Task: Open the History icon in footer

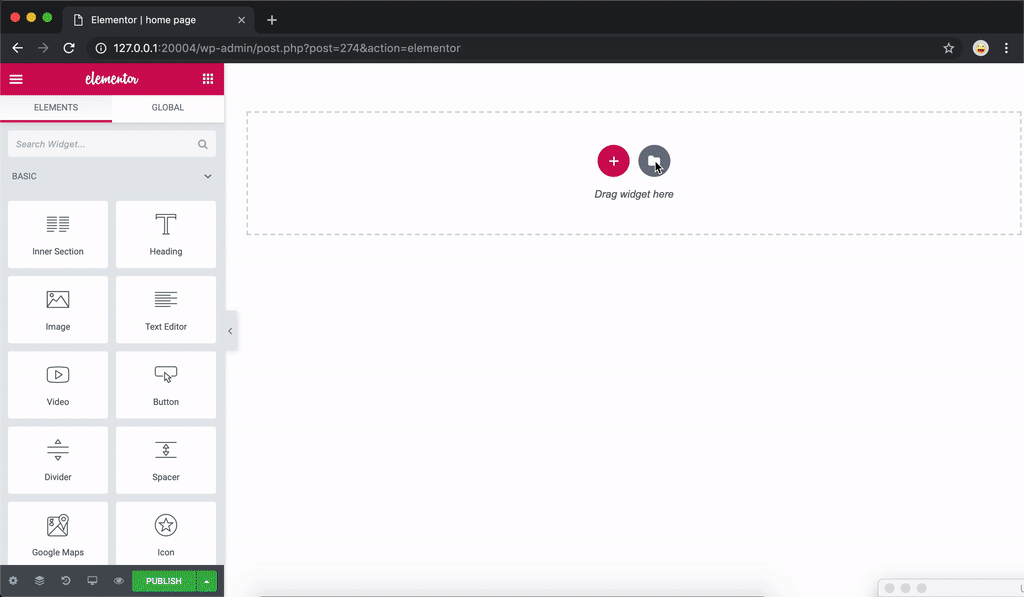Action: point(66,581)
